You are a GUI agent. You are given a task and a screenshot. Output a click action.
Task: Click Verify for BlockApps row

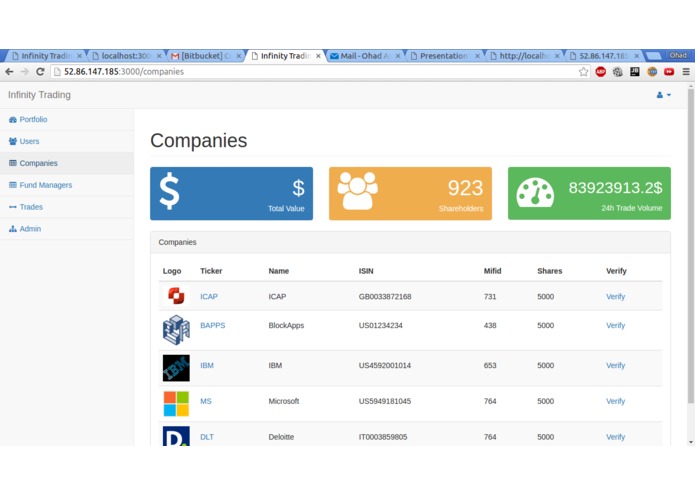click(x=615, y=326)
